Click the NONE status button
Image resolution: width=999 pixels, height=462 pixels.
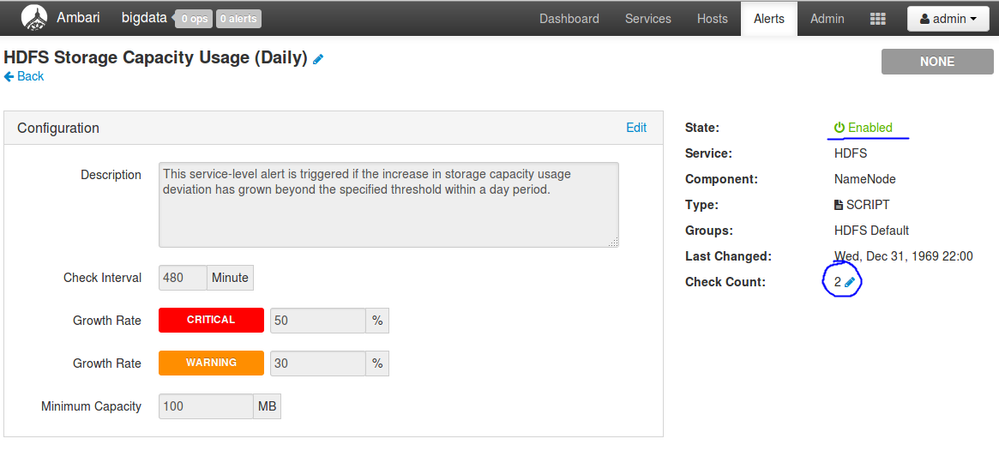point(936,61)
